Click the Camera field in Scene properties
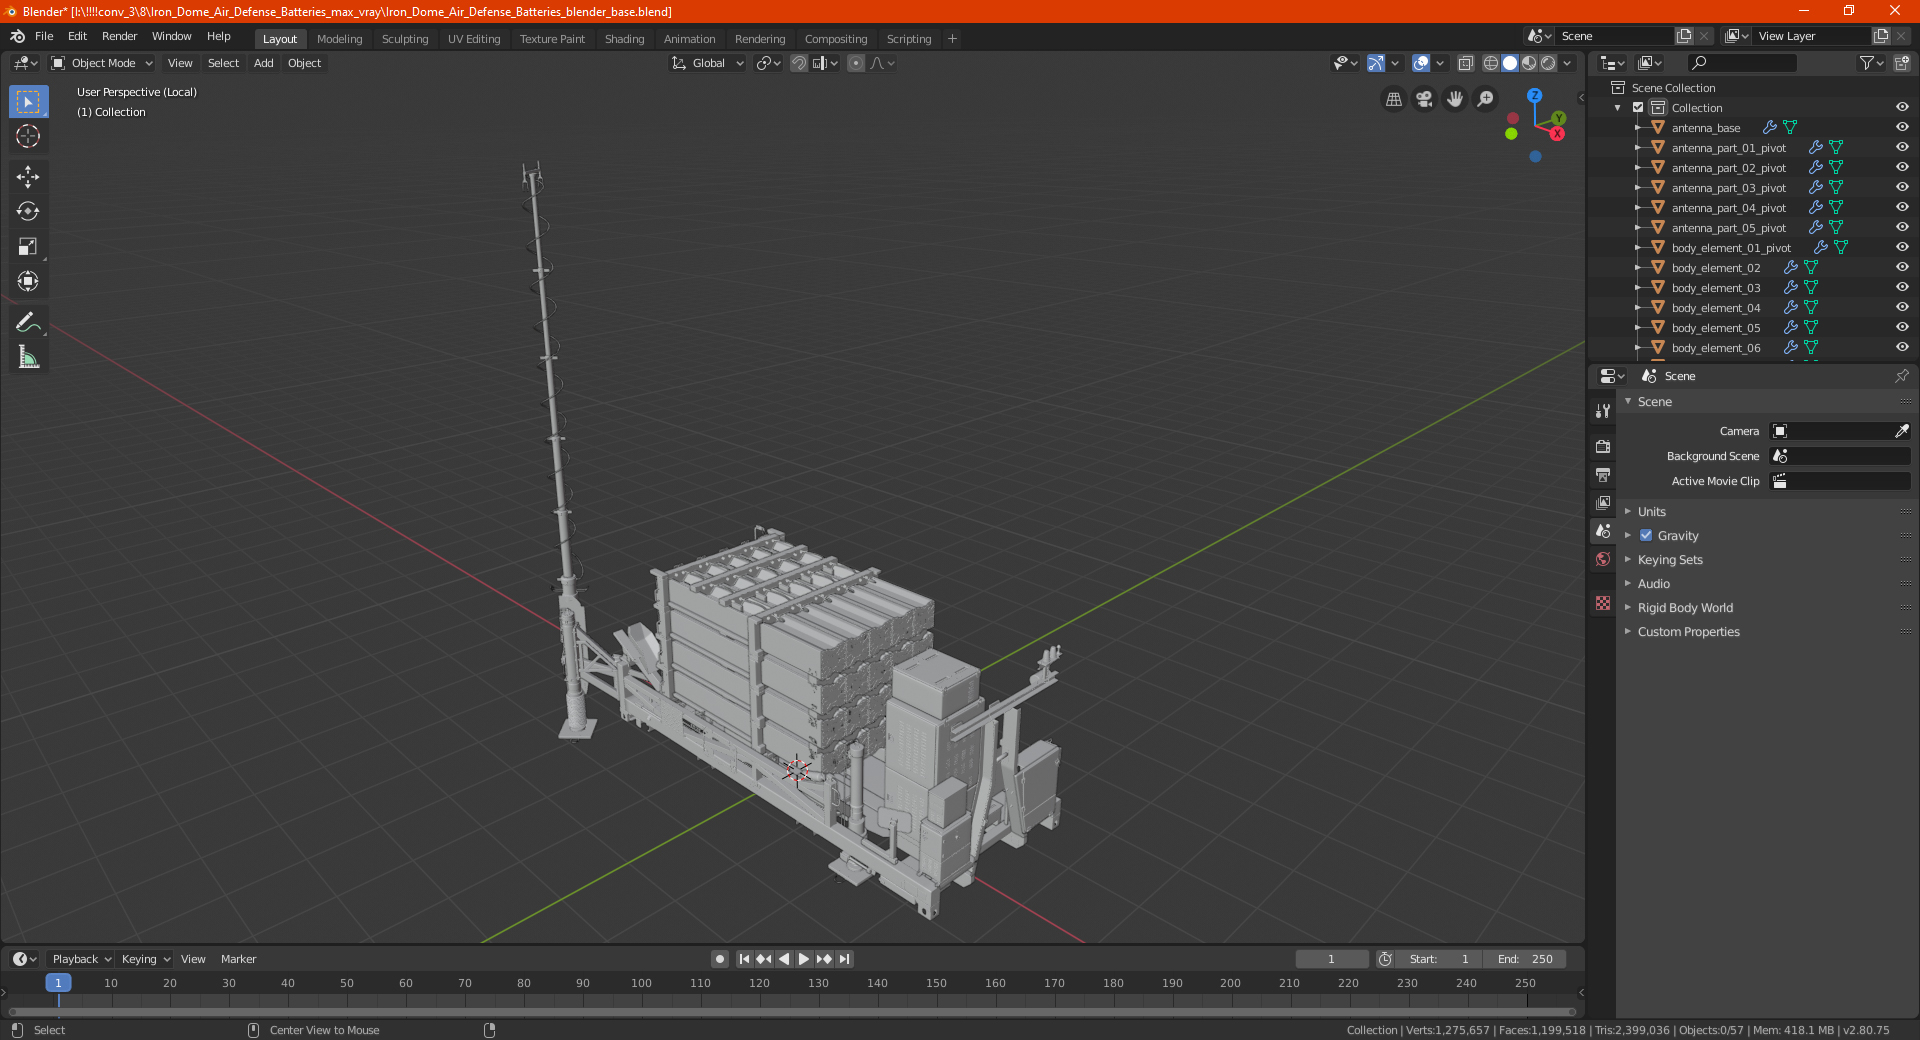Image resolution: width=1920 pixels, height=1040 pixels. click(x=1840, y=431)
